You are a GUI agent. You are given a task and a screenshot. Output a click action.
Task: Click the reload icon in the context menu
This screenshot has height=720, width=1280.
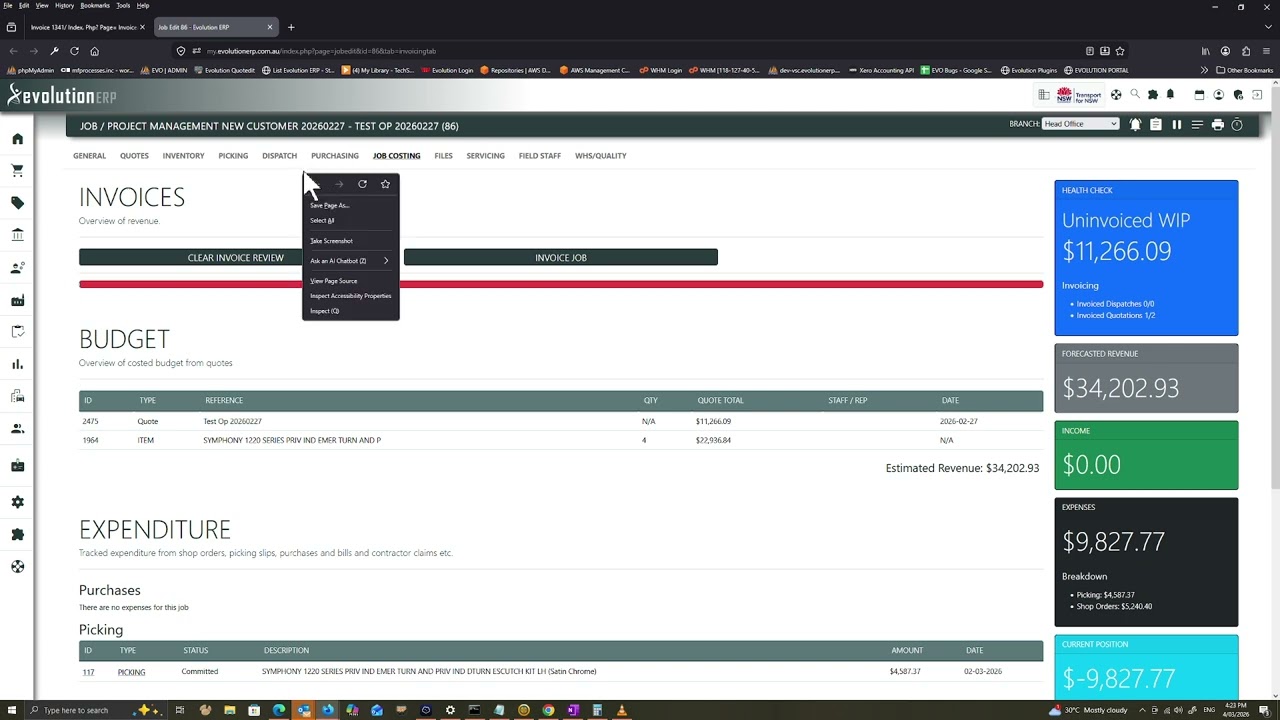click(362, 184)
